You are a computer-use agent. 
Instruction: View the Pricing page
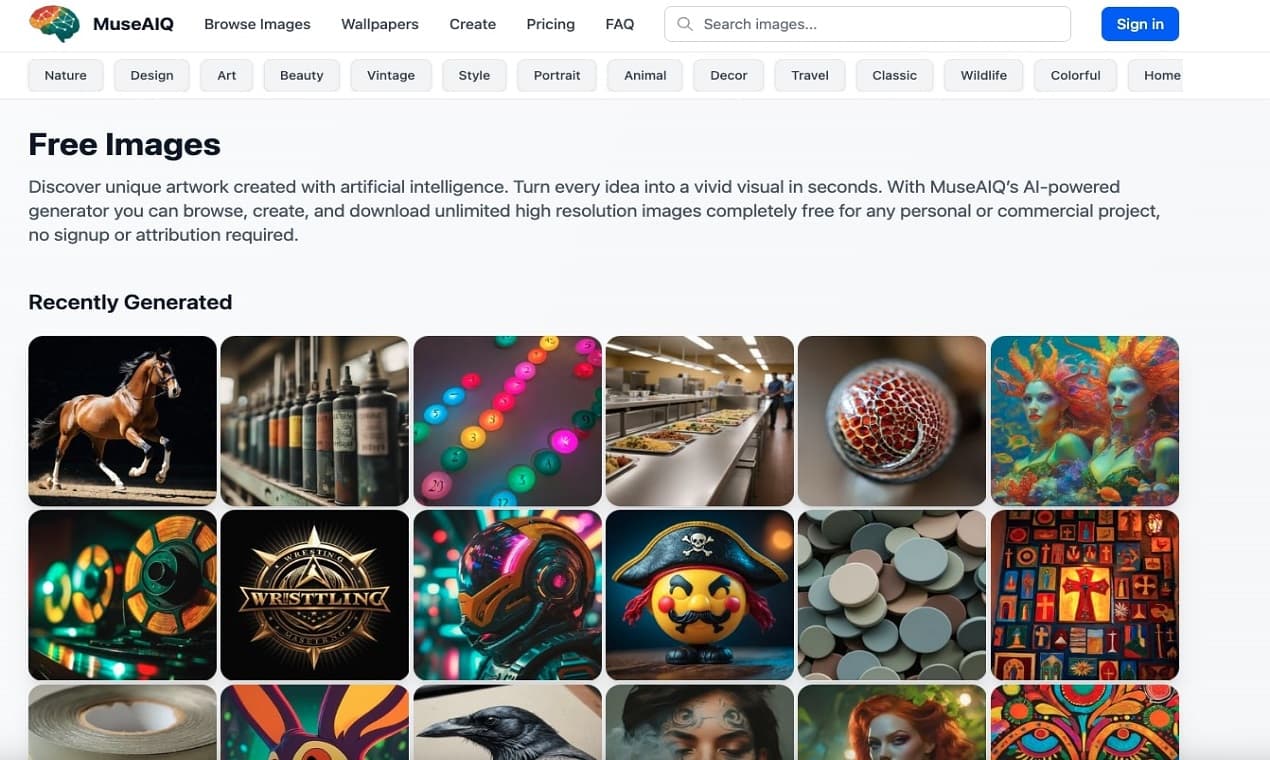[551, 24]
